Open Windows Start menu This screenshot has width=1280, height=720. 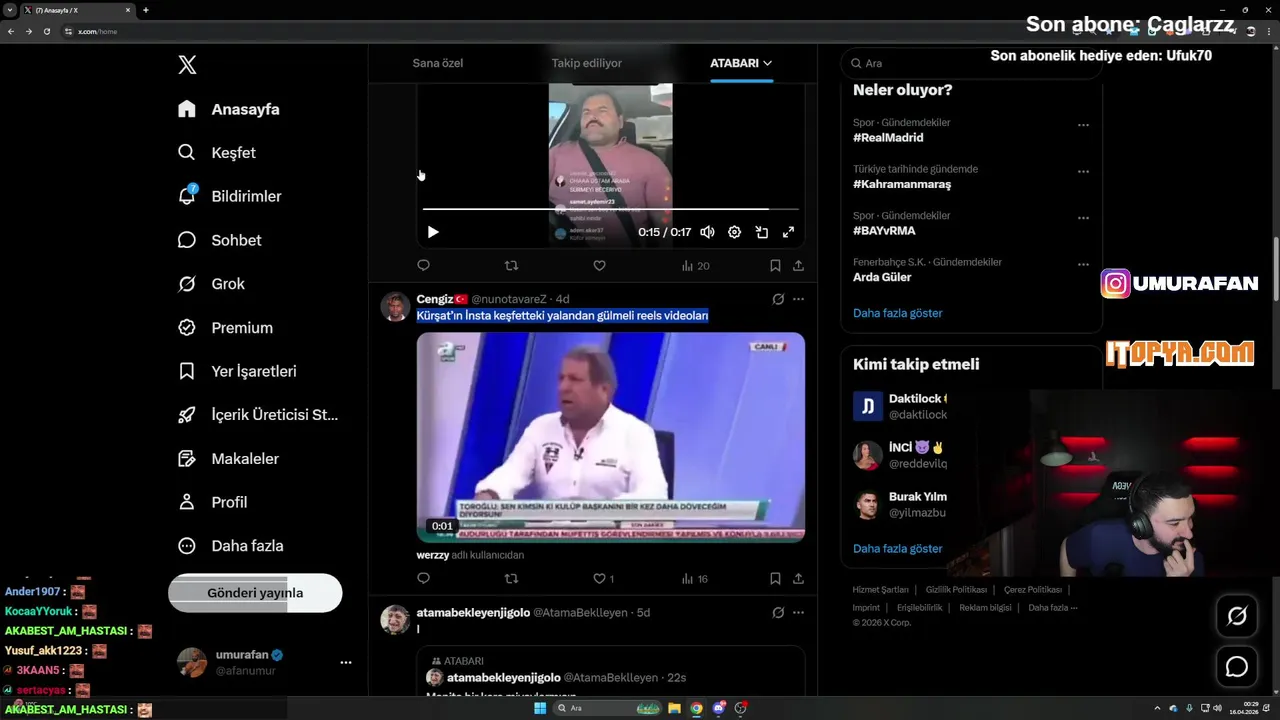pos(540,708)
